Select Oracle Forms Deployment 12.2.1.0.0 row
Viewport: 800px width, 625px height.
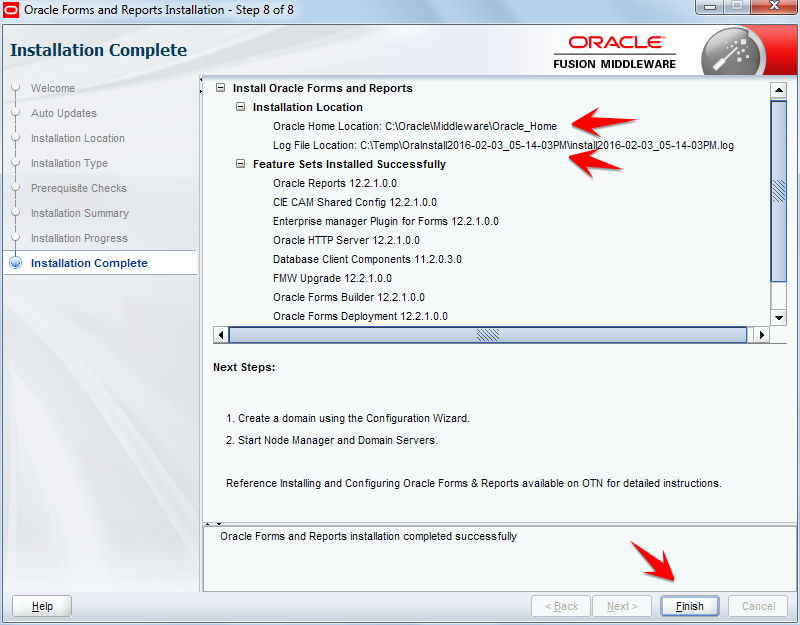click(360, 316)
